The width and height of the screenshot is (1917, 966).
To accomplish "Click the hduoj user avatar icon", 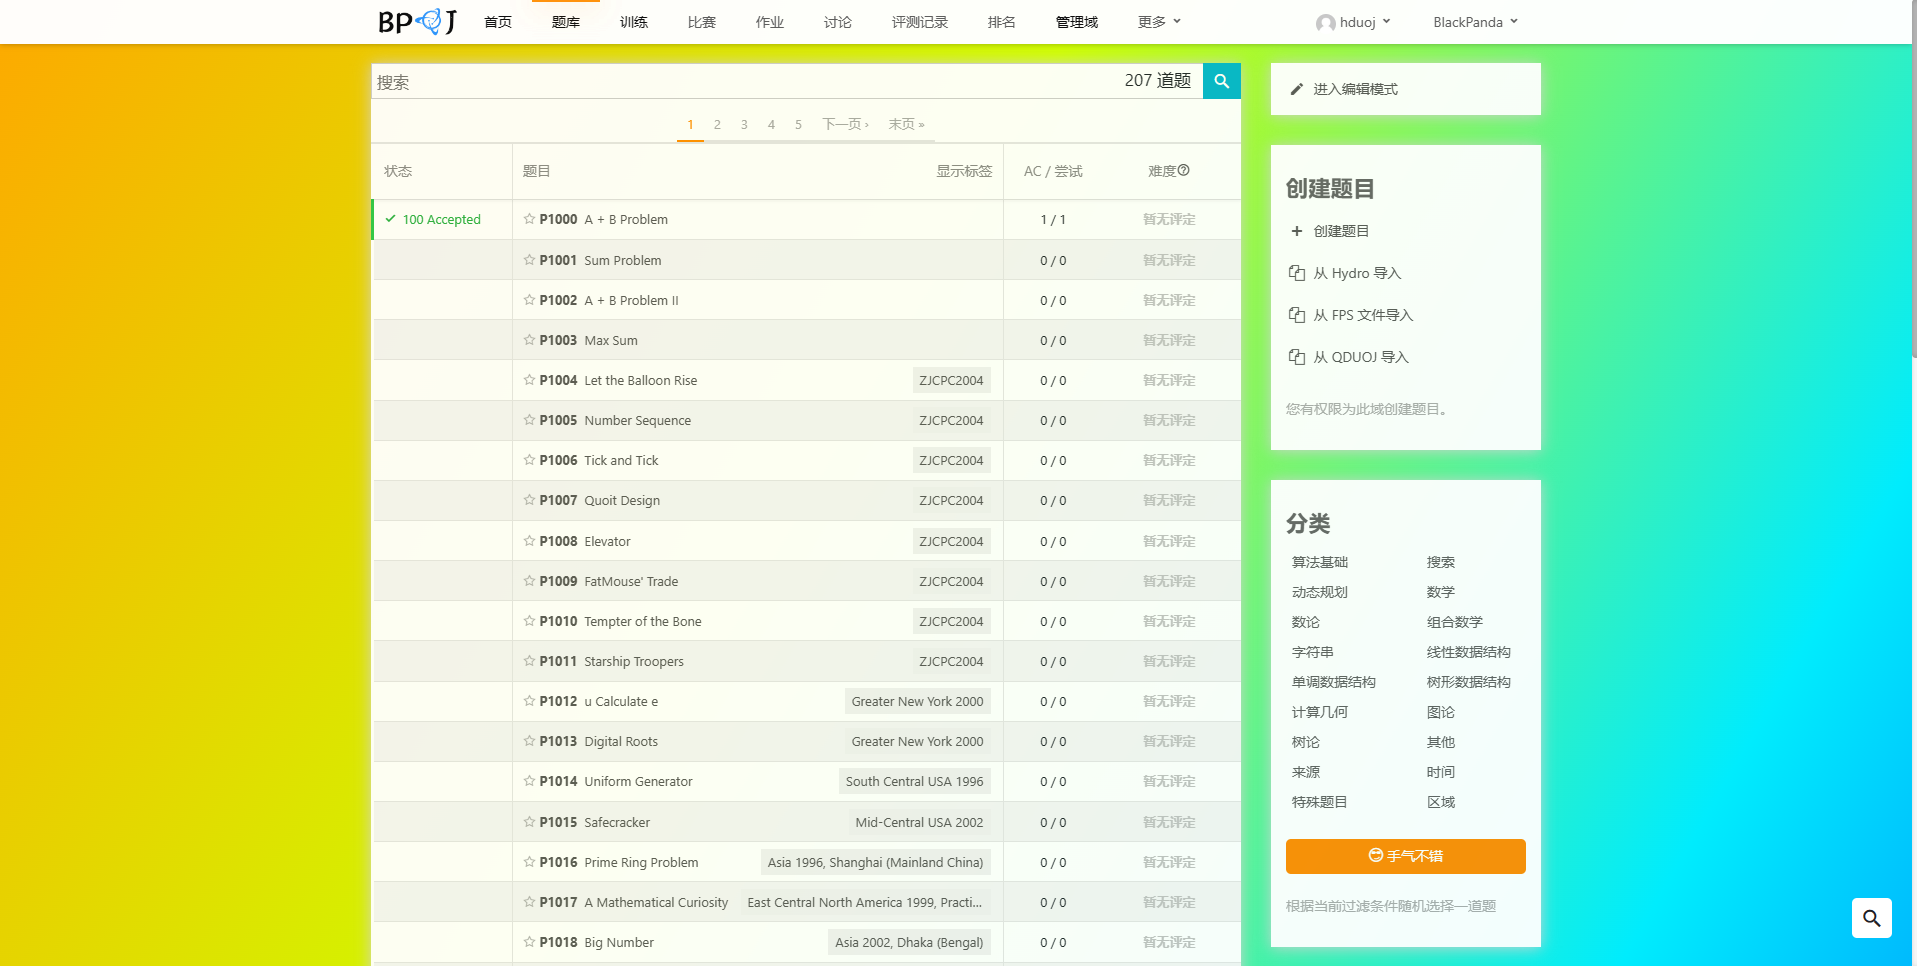I will click(x=1326, y=22).
